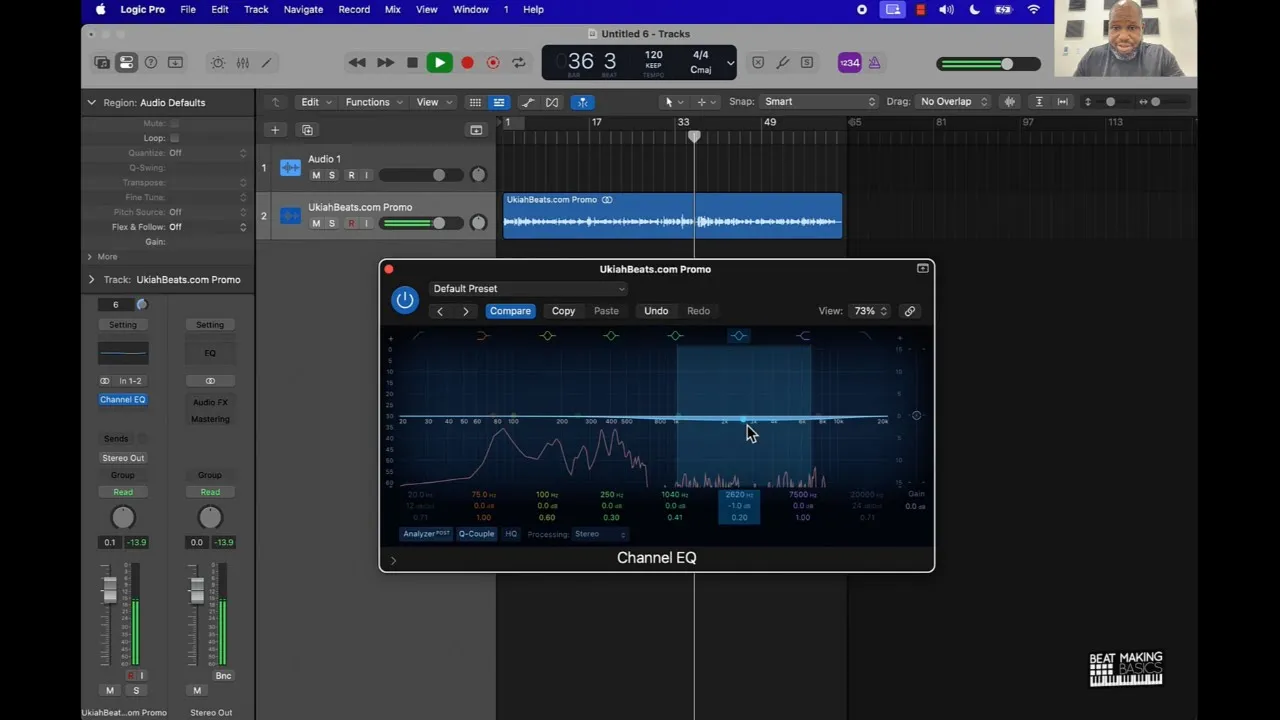Screen dimensions: 1280x720
Task: Open Editors pencil icon
Action: pyautogui.click(x=266, y=63)
